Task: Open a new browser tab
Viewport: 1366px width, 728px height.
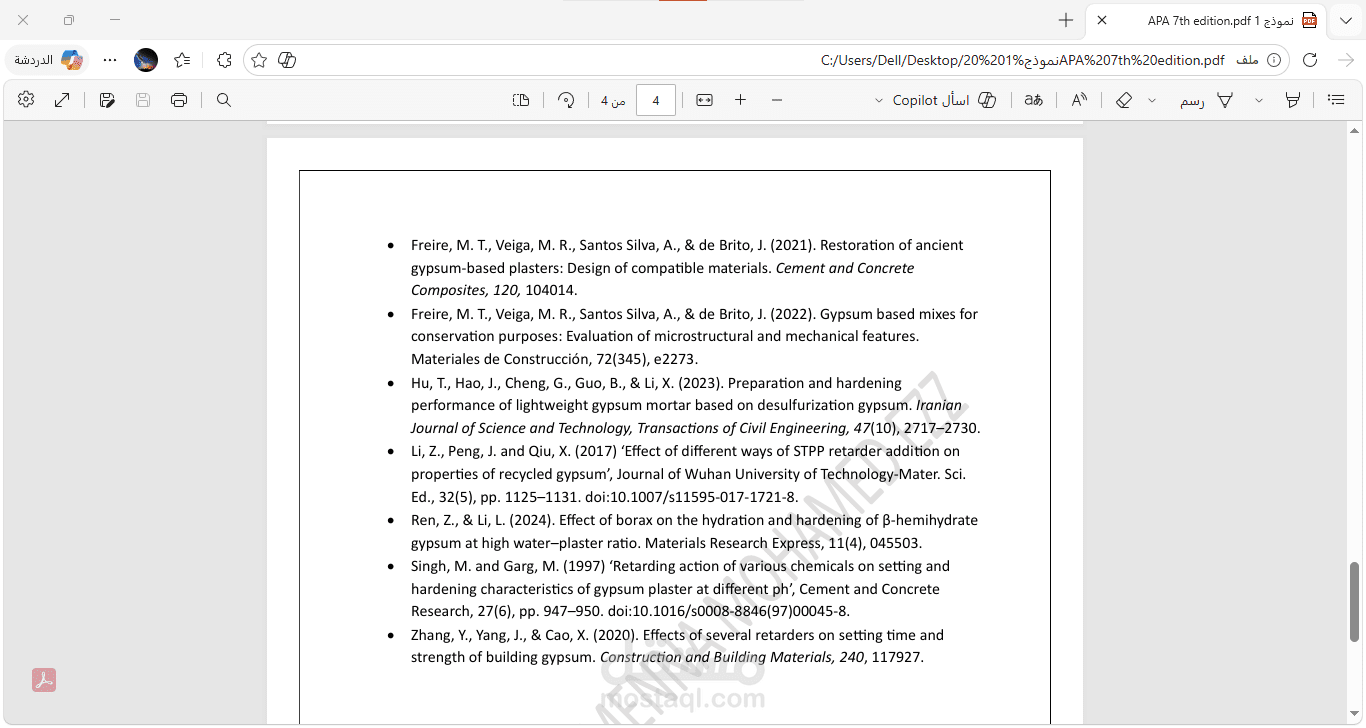Action: [1066, 20]
